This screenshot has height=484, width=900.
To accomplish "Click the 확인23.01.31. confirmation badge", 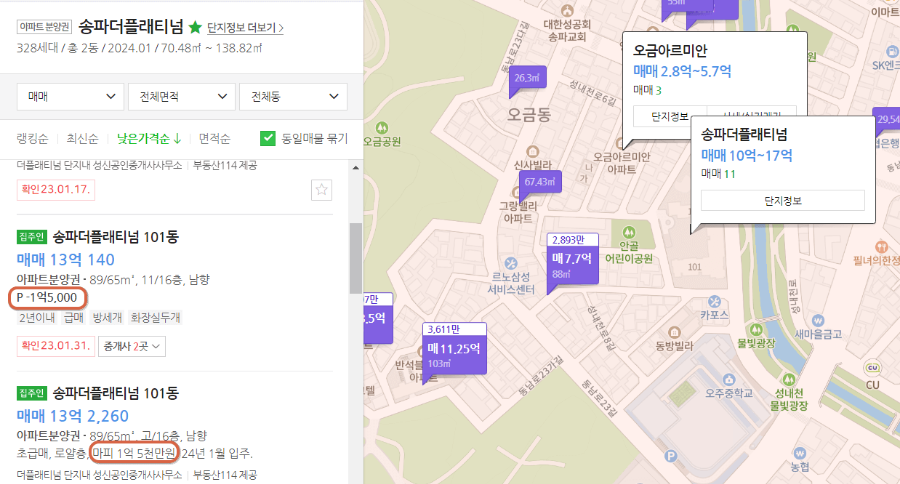I will pos(56,346).
